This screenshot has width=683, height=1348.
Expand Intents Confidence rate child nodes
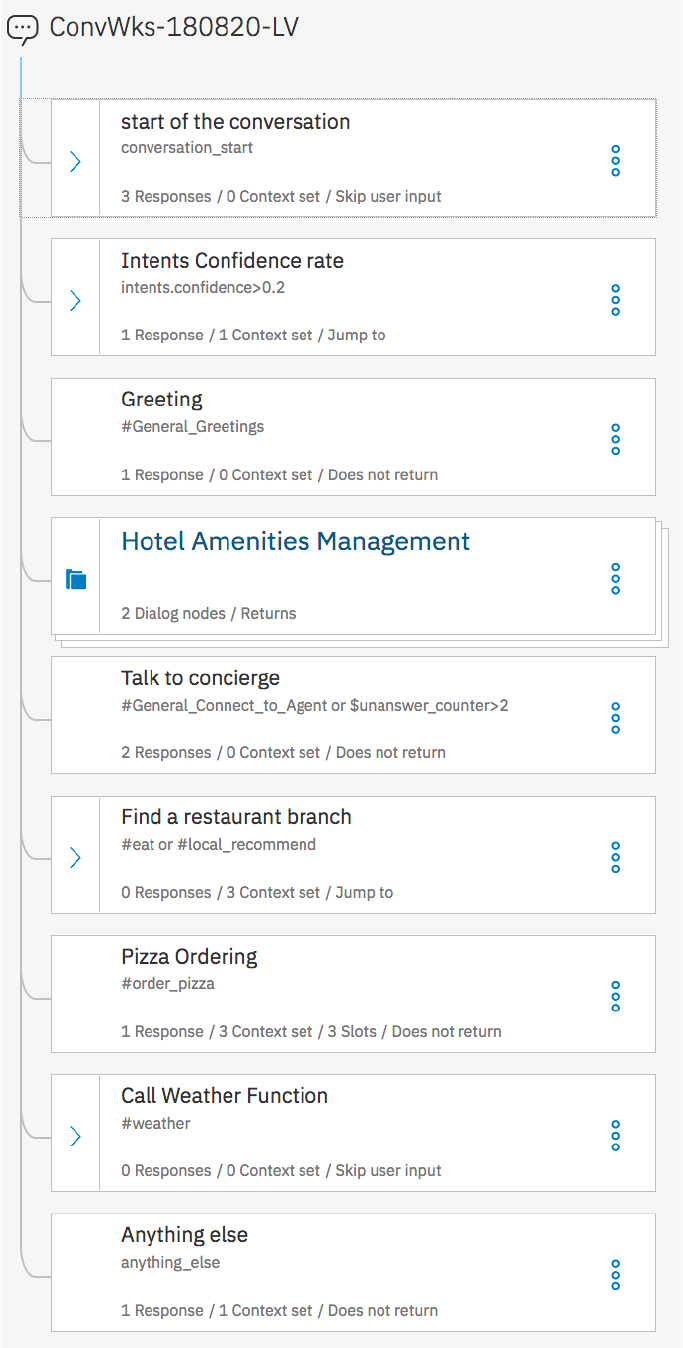click(75, 300)
